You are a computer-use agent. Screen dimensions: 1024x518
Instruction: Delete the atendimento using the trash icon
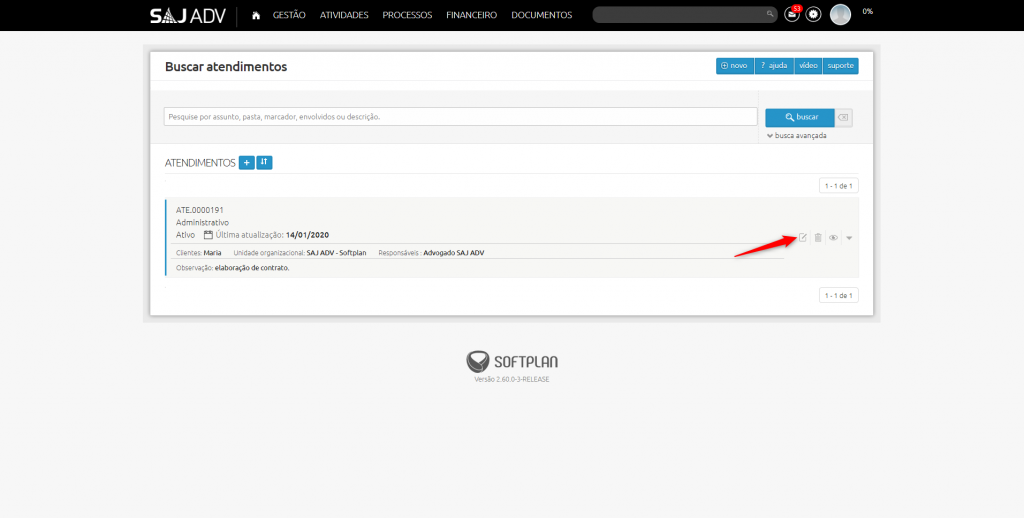tap(818, 237)
